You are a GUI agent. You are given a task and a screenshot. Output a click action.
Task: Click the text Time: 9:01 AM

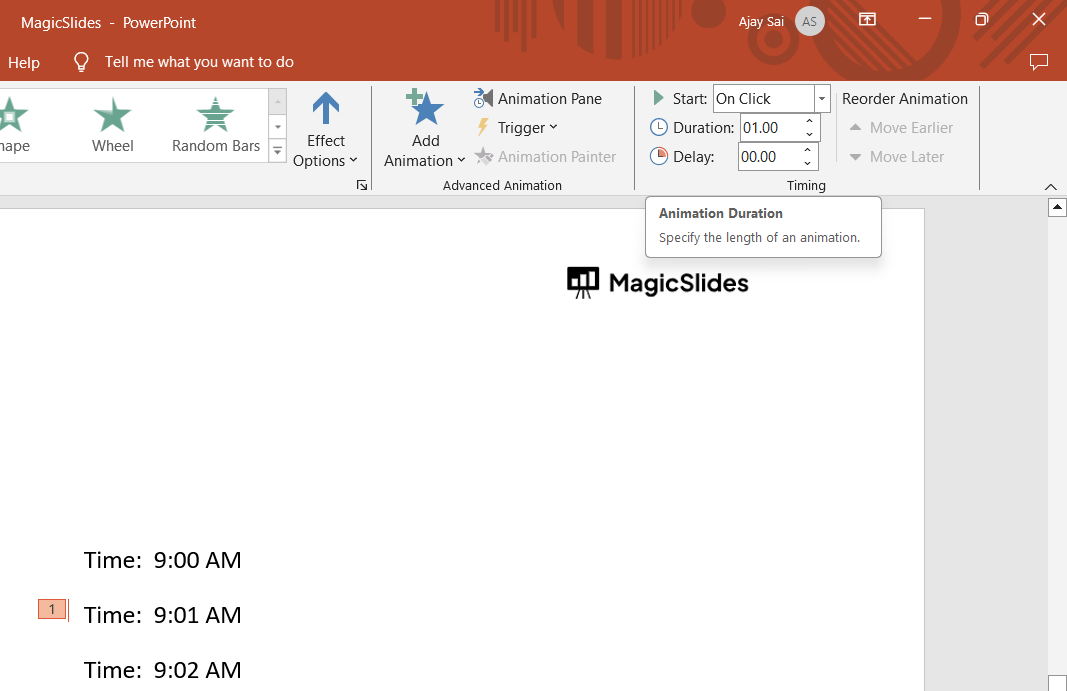point(163,615)
